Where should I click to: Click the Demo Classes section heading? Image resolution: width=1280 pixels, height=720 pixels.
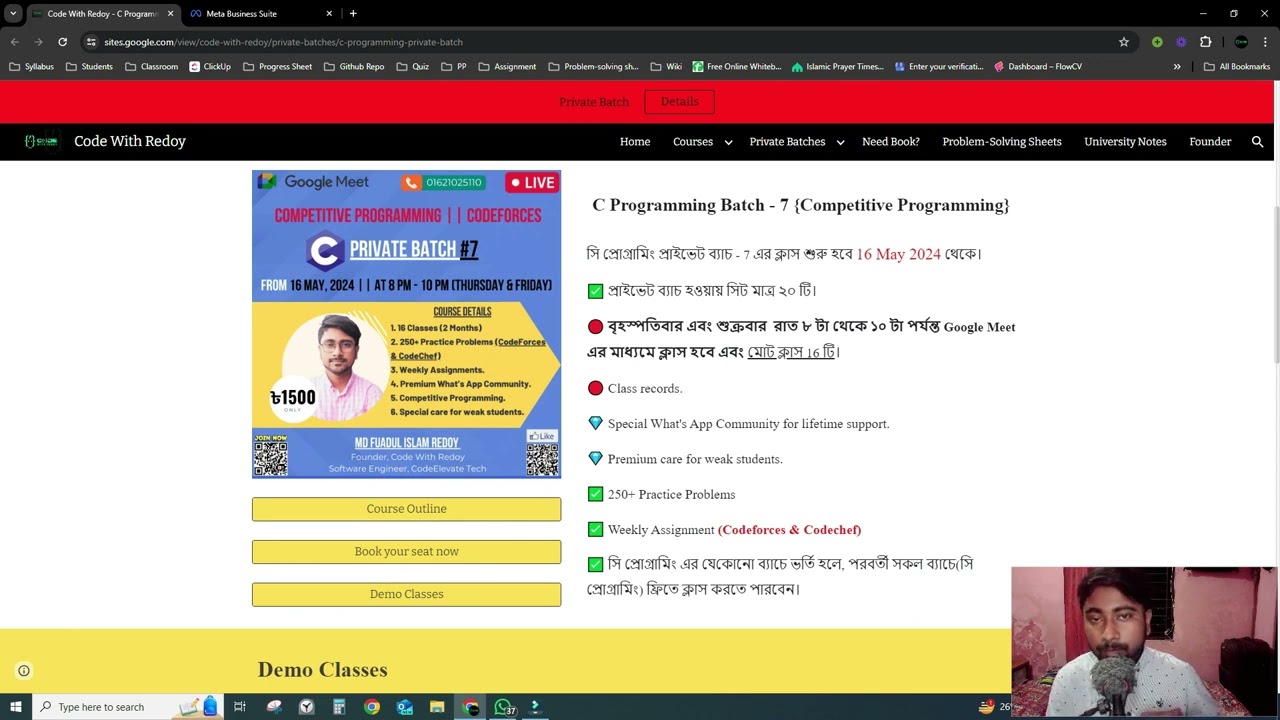(x=322, y=670)
